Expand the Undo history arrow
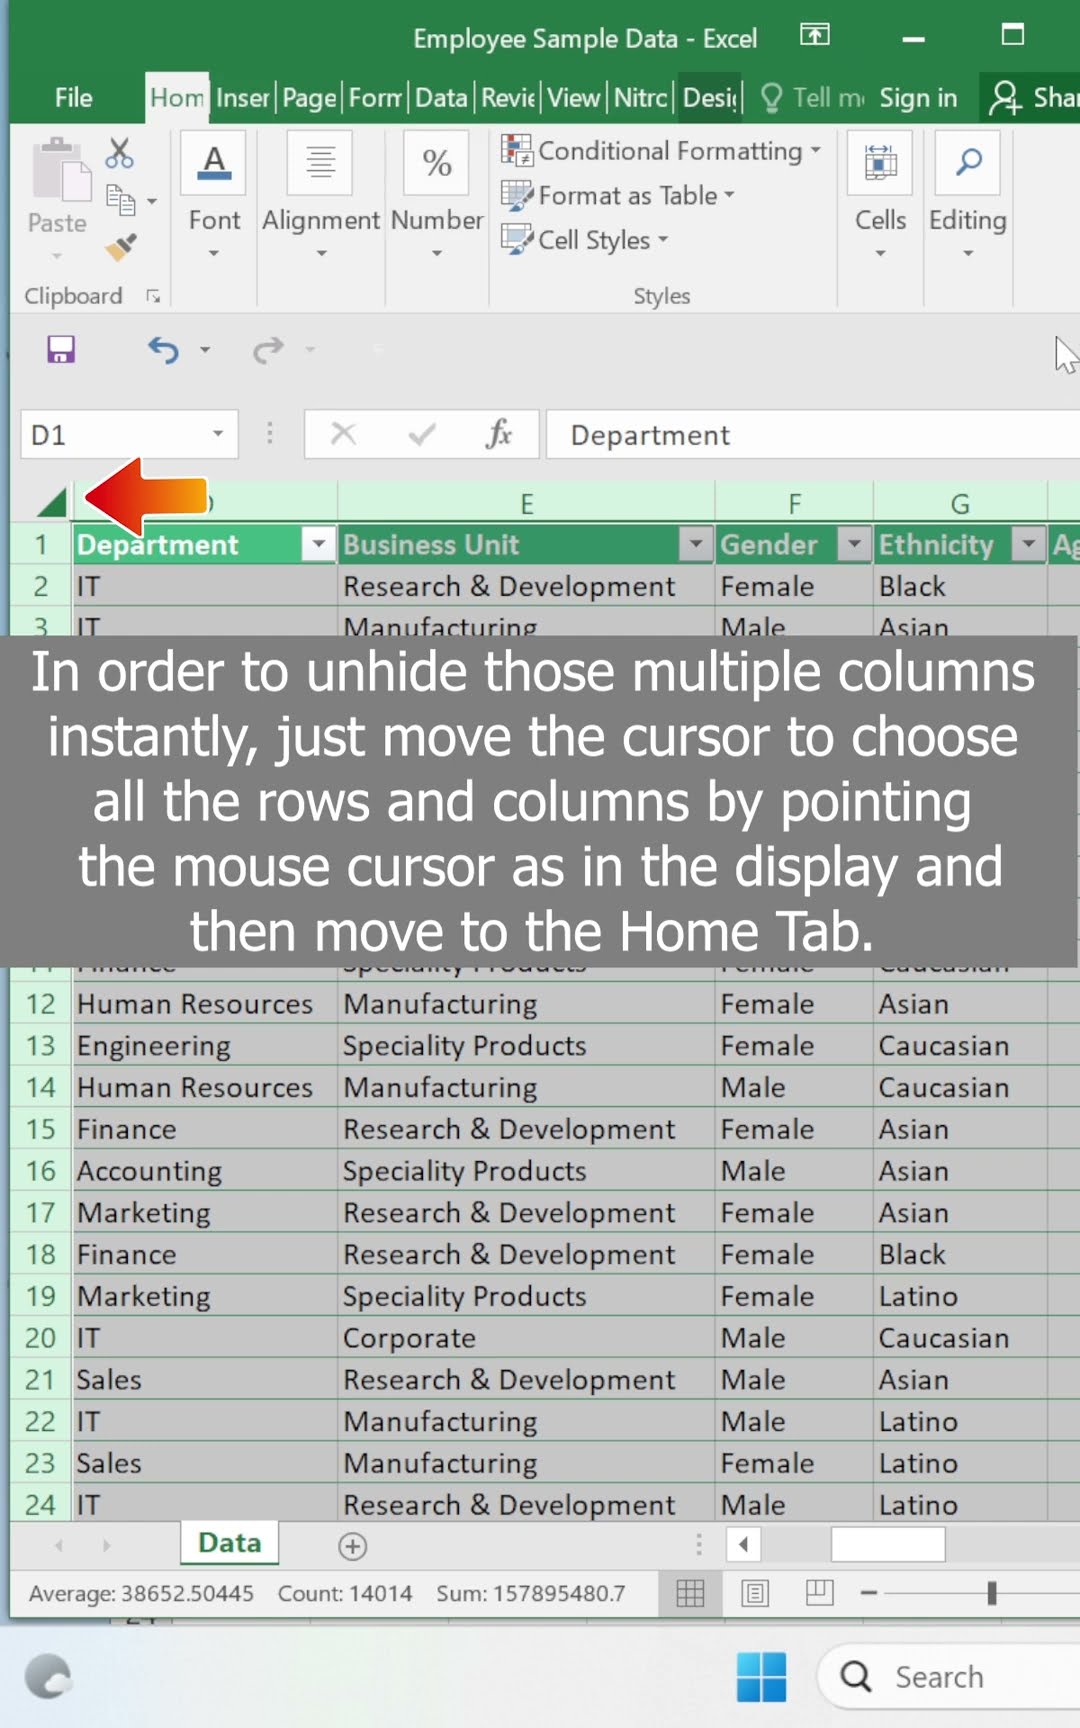The width and height of the screenshot is (1080, 1728). [x=205, y=349]
